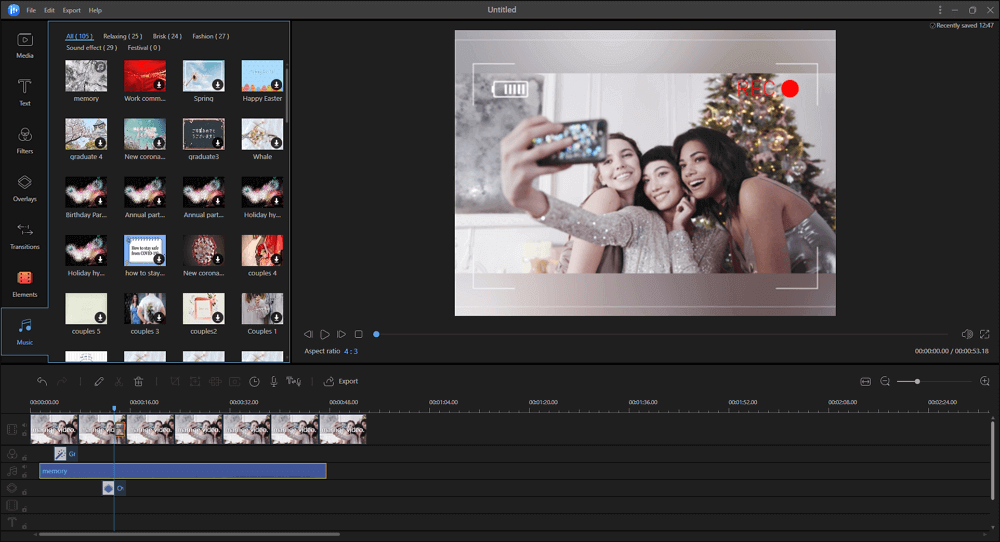This screenshot has width=1000, height=542.
Task: Click the Text sidebar icon
Action: point(25,92)
